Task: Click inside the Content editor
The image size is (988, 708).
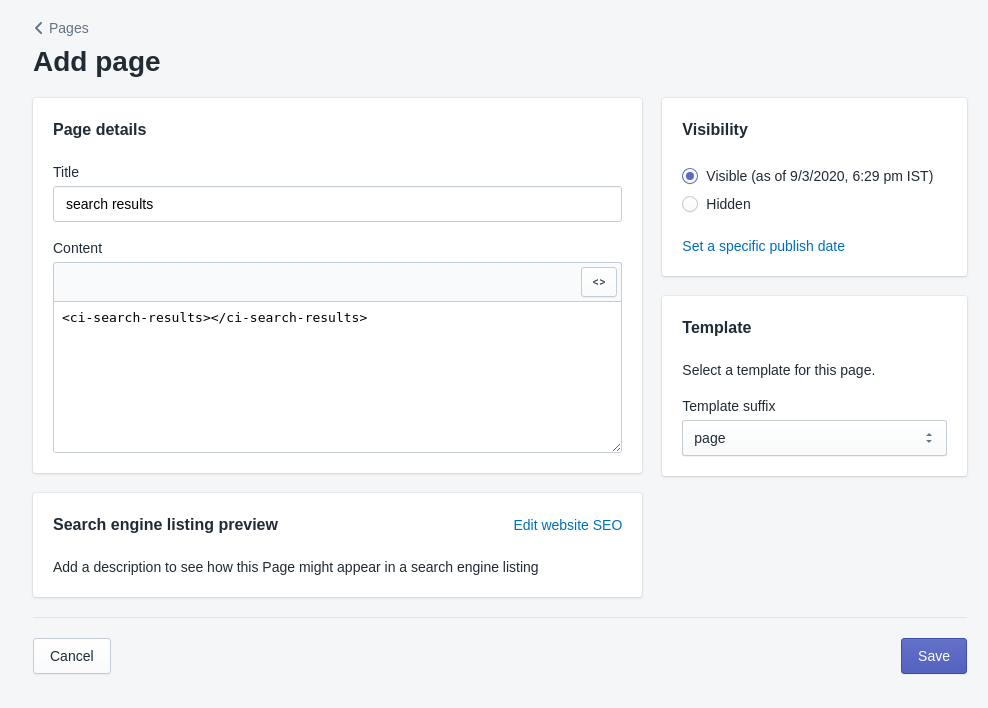Action: click(337, 380)
